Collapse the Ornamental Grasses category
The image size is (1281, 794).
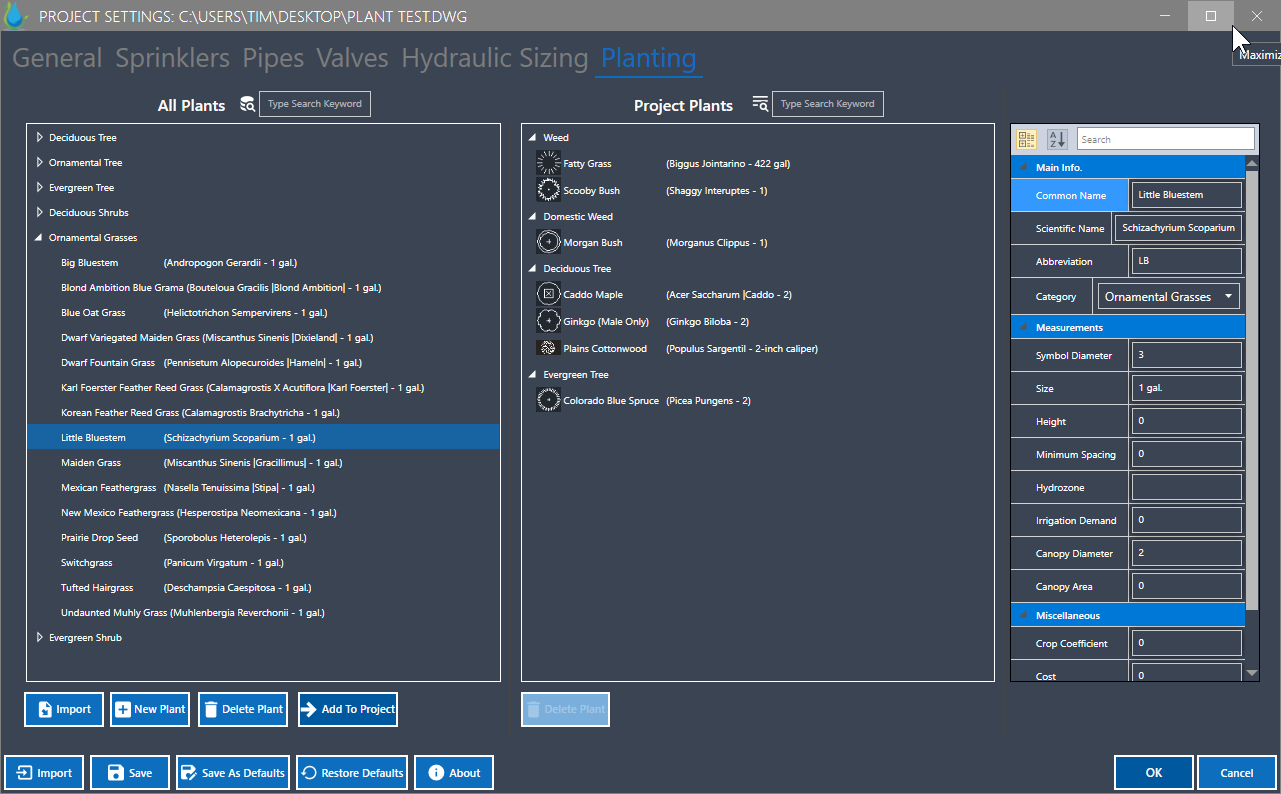pyautogui.click(x=40, y=238)
